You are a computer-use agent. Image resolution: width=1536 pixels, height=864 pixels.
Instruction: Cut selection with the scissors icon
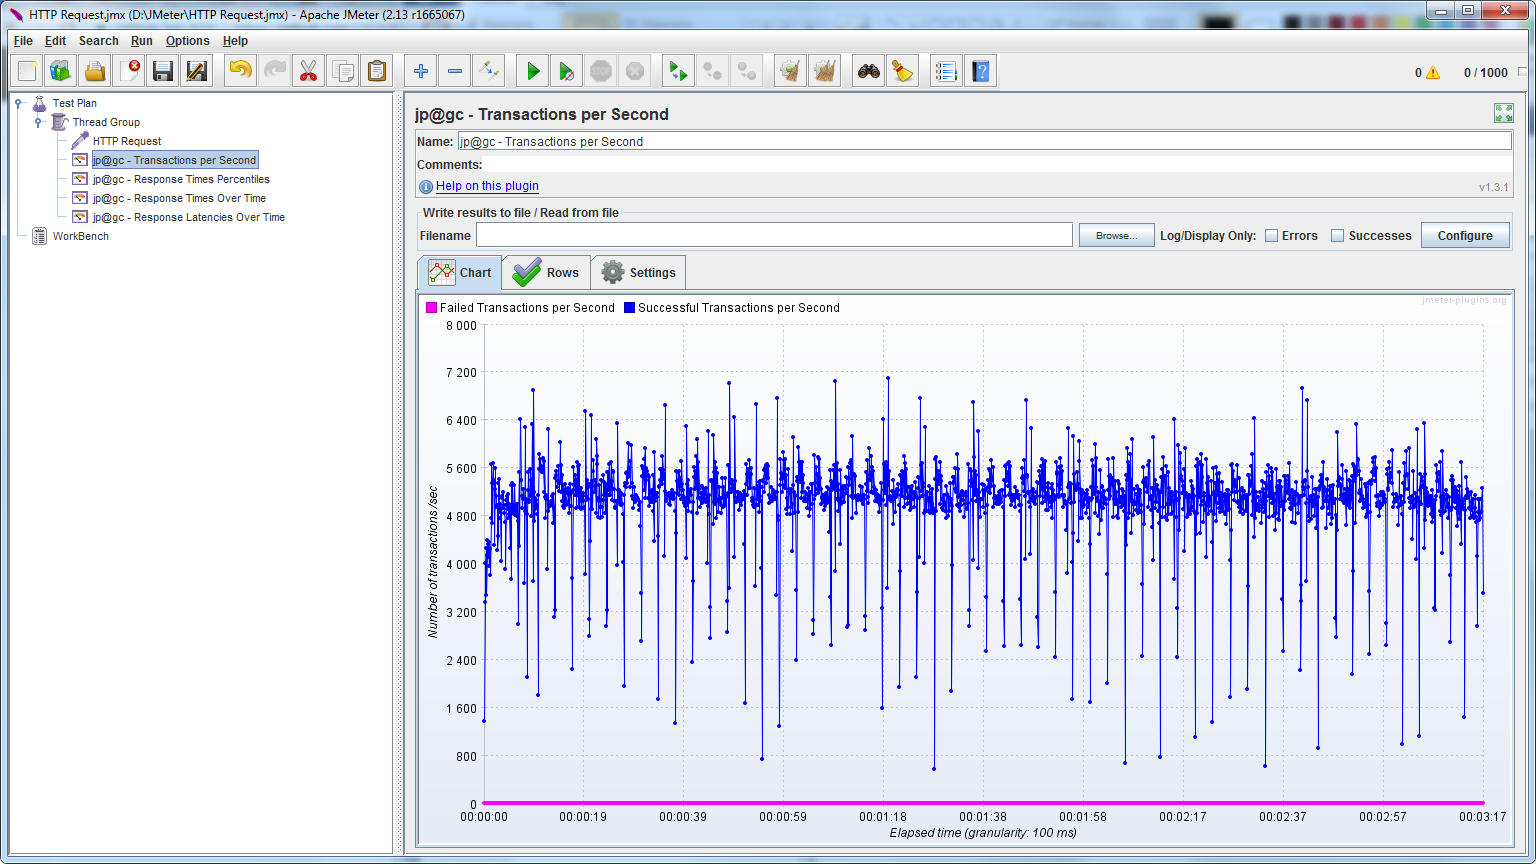[309, 71]
